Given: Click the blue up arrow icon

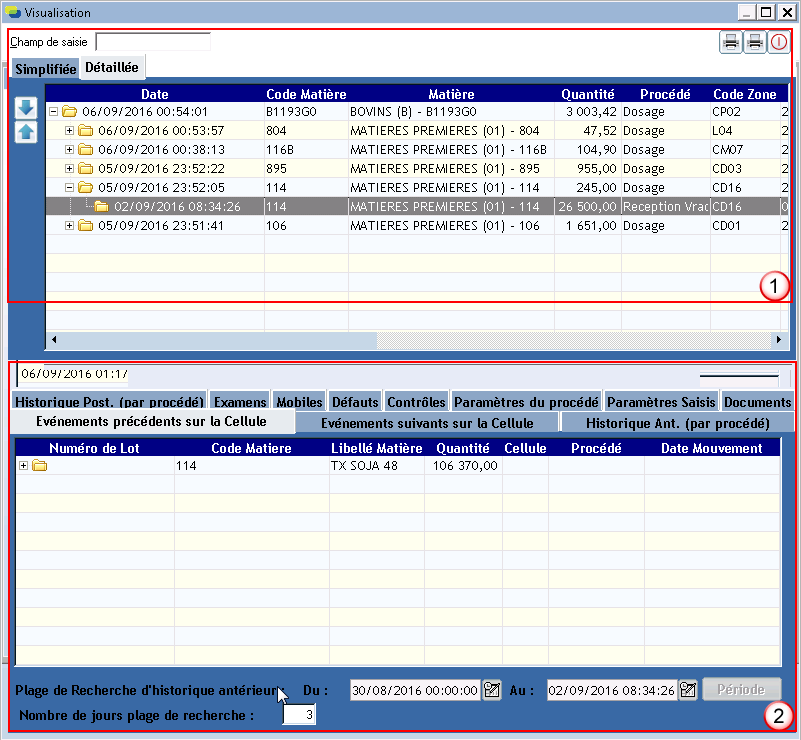Looking at the screenshot, I should point(26,132).
